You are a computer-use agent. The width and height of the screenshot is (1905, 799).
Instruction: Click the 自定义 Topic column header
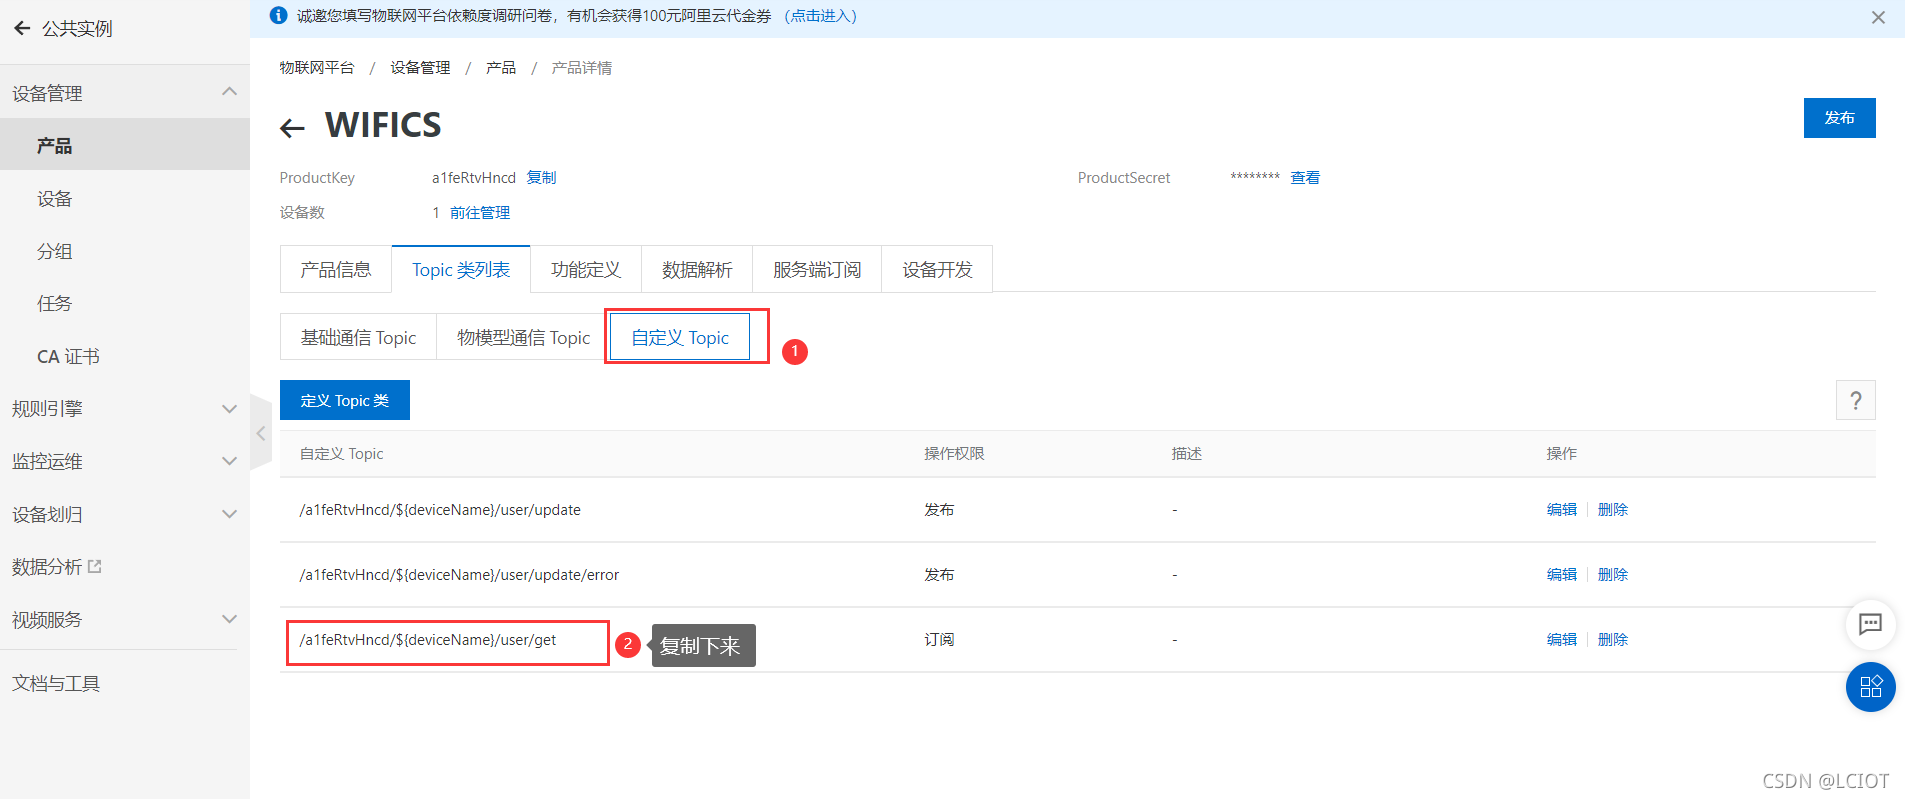click(x=342, y=453)
